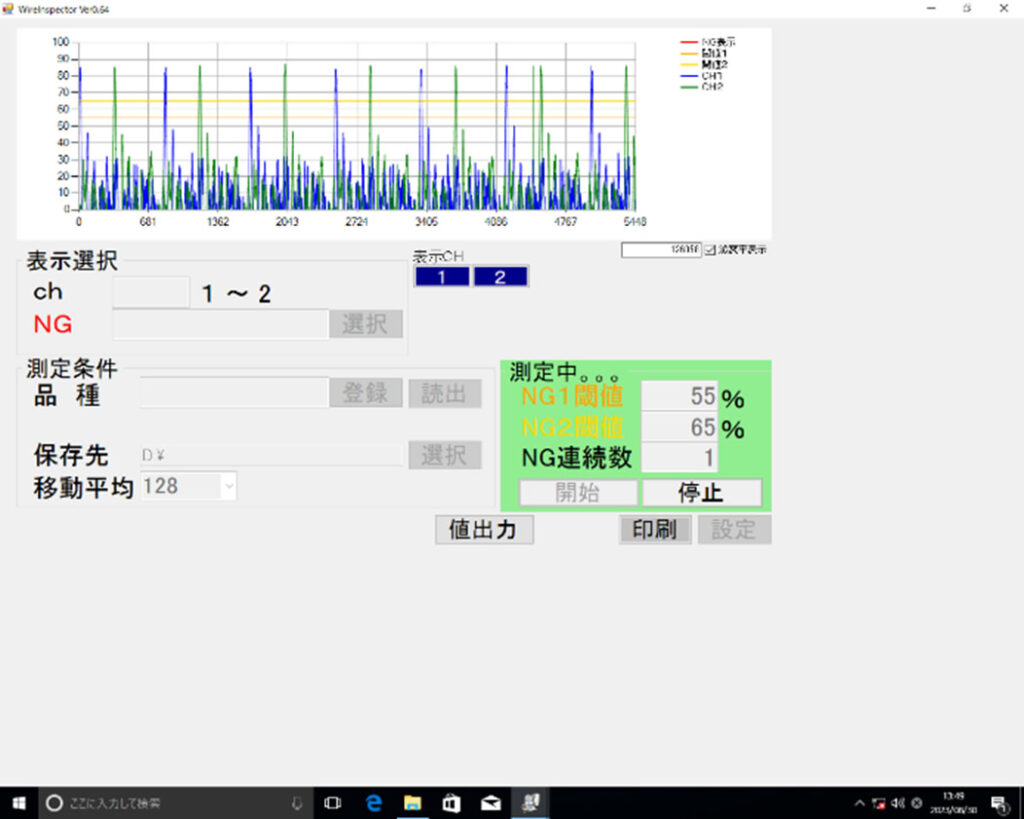Toggle display channel 2 button
1024x819 pixels.
(500, 277)
